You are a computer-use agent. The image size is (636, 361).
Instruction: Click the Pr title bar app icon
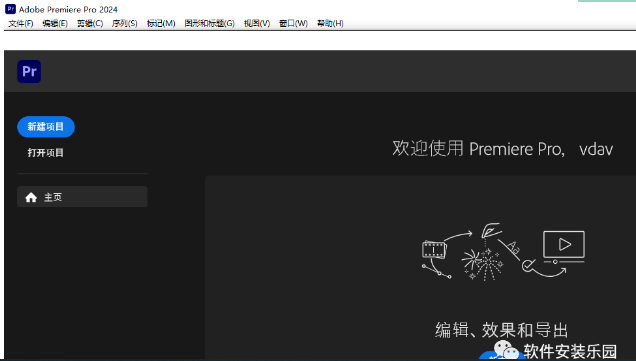[x=11, y=9]
